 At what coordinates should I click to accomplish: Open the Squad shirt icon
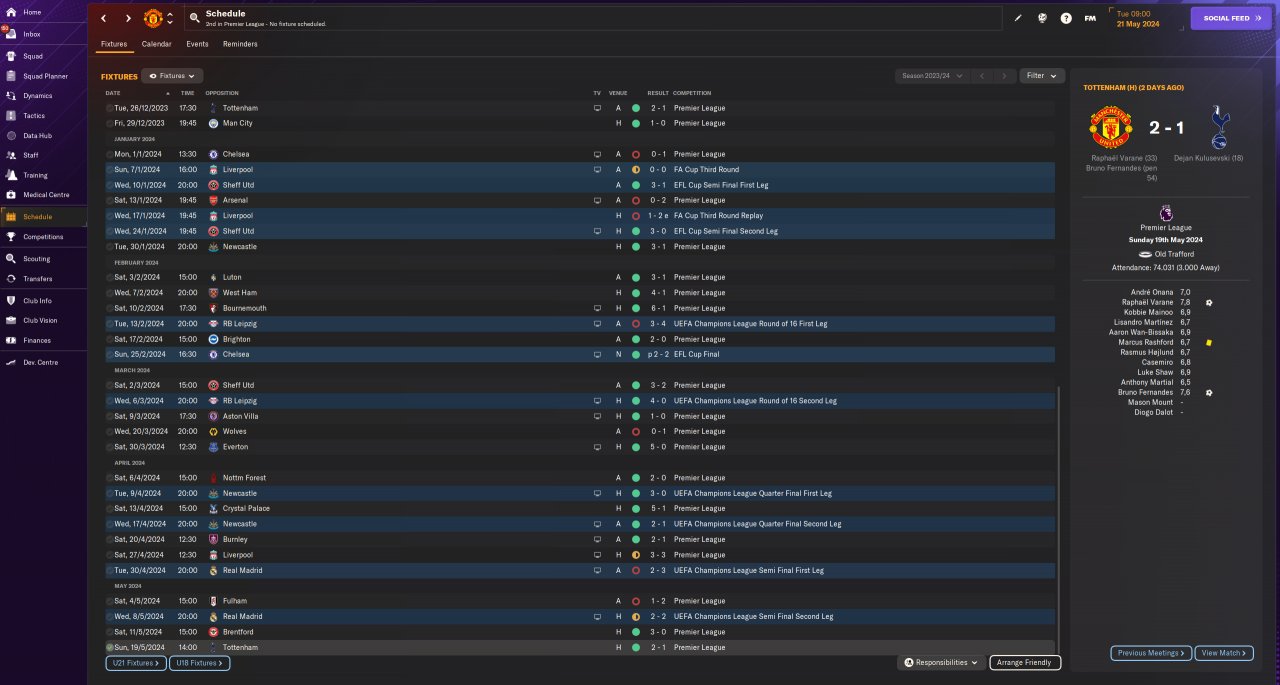pos(11,56)
